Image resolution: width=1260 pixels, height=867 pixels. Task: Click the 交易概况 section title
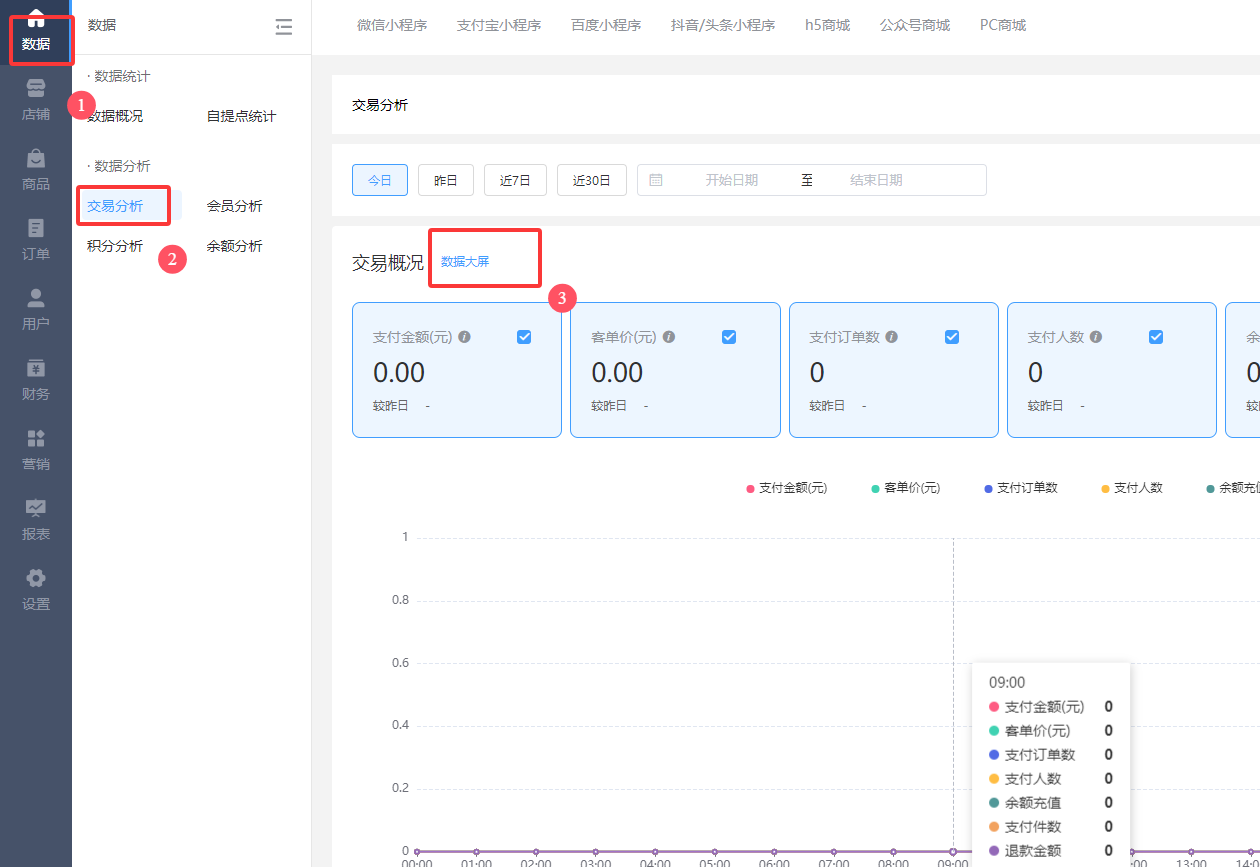pos(388,263)
